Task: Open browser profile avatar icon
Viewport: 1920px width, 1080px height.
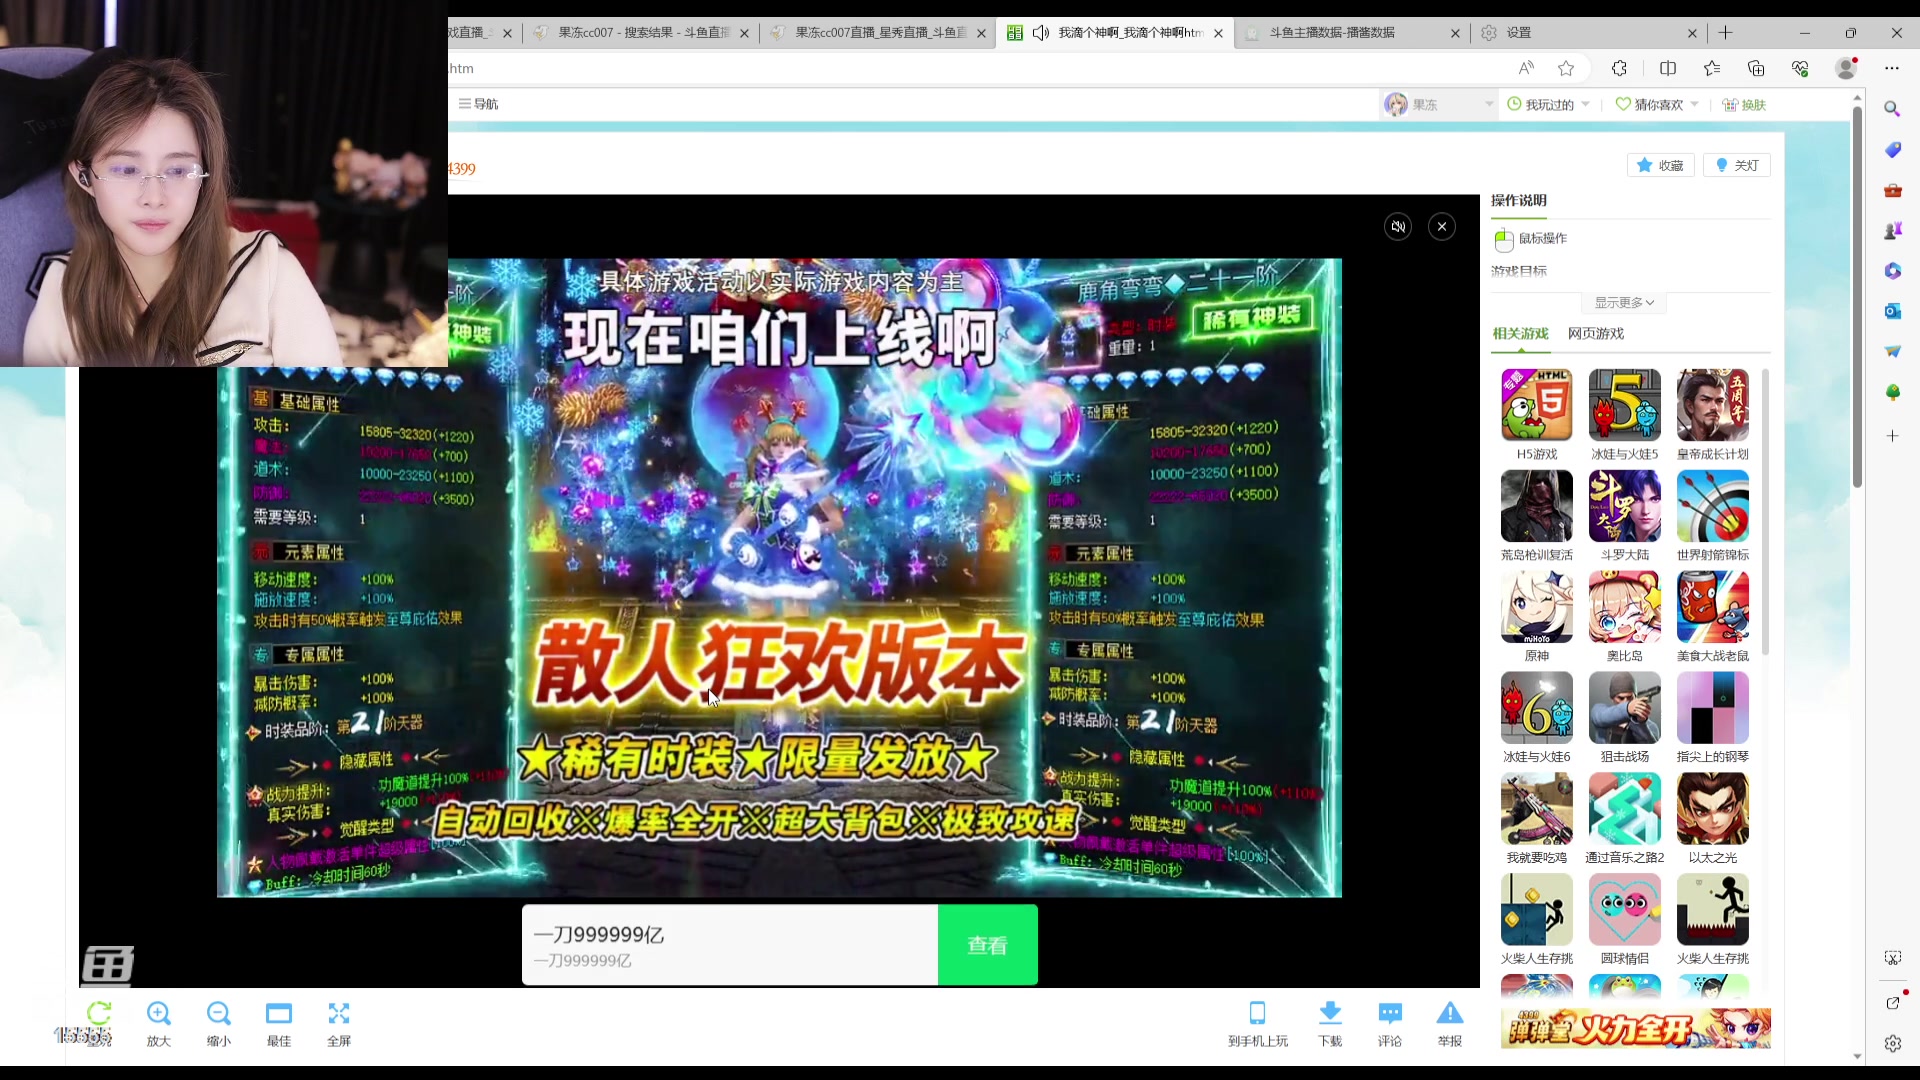Action: (1846, 68)
